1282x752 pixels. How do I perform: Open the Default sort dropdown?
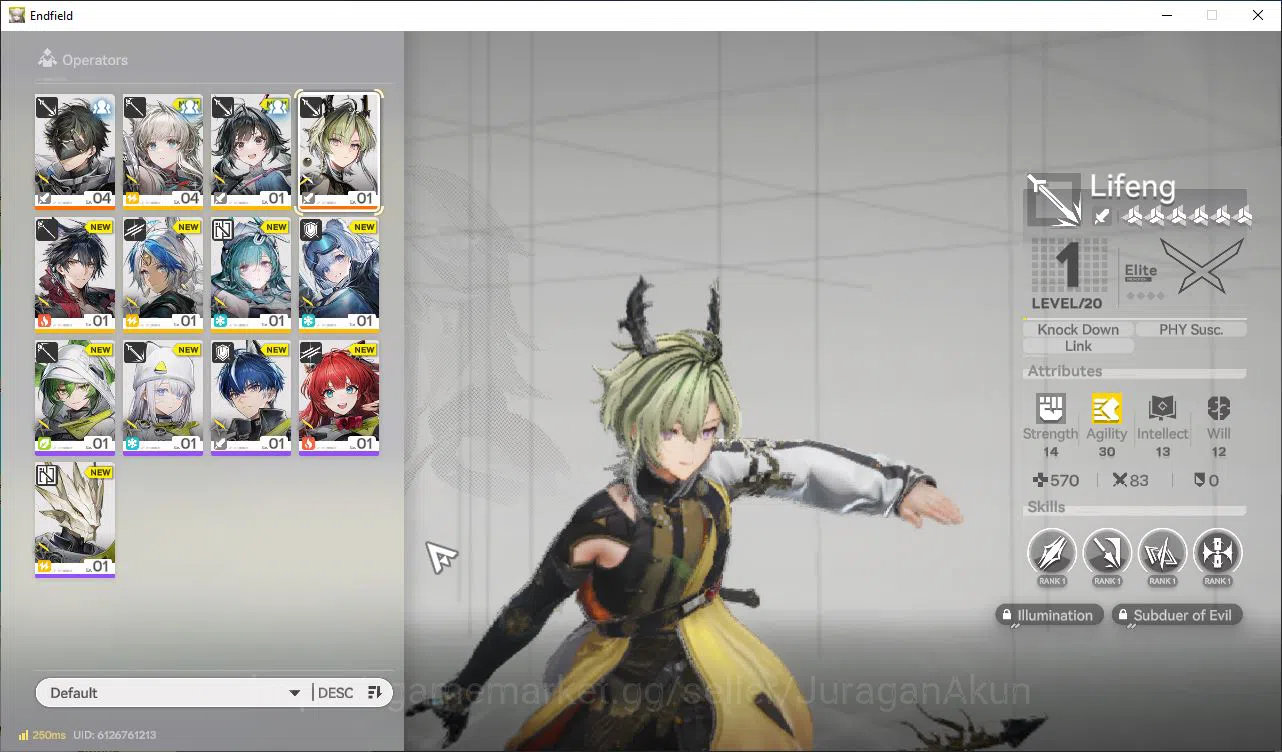(173, 693)
